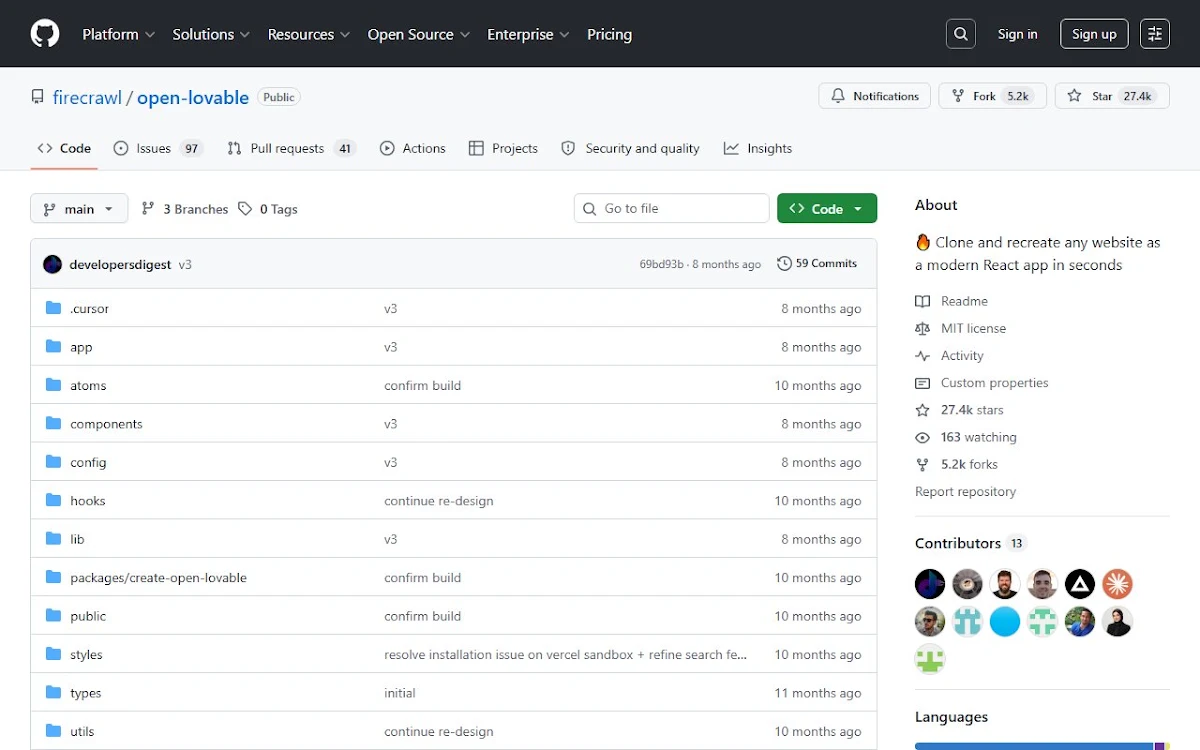The image size is (1200, 750).
Task: Open the app folder
Action: pyautogui.click(x=81, y=347)
